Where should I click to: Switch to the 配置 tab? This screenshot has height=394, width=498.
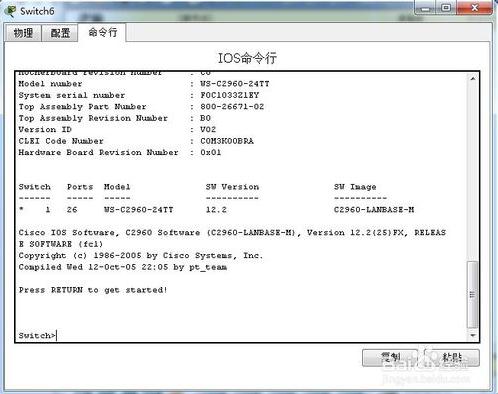coord(60,33)
